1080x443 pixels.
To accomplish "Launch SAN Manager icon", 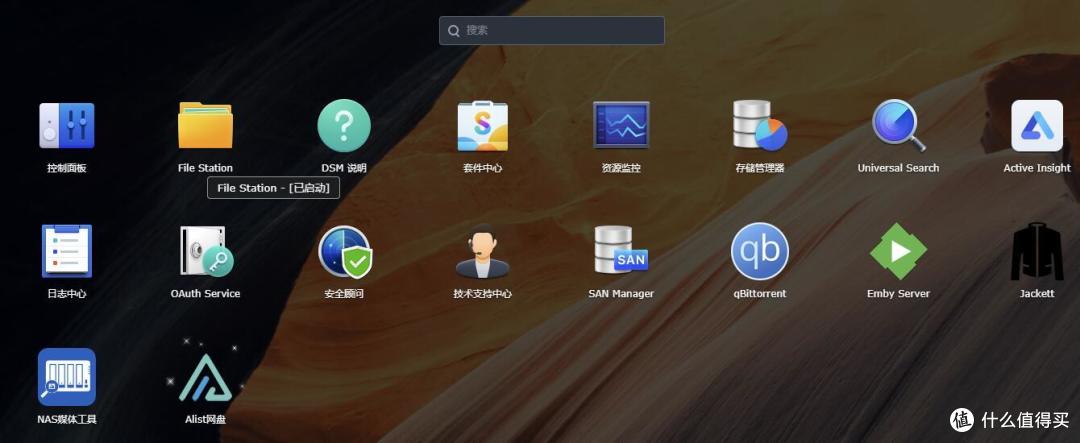I will [621, 250].
